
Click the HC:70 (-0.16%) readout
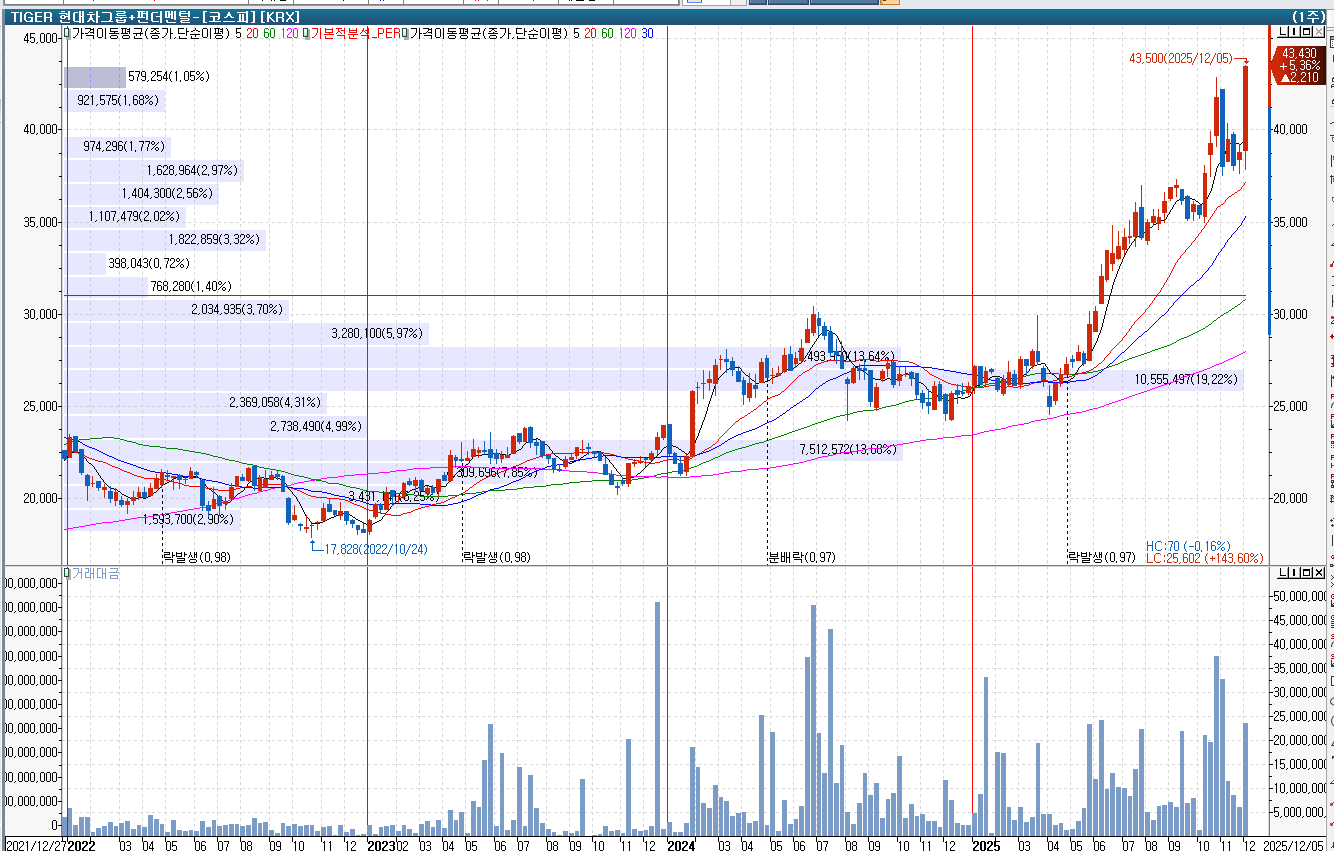1188,546
